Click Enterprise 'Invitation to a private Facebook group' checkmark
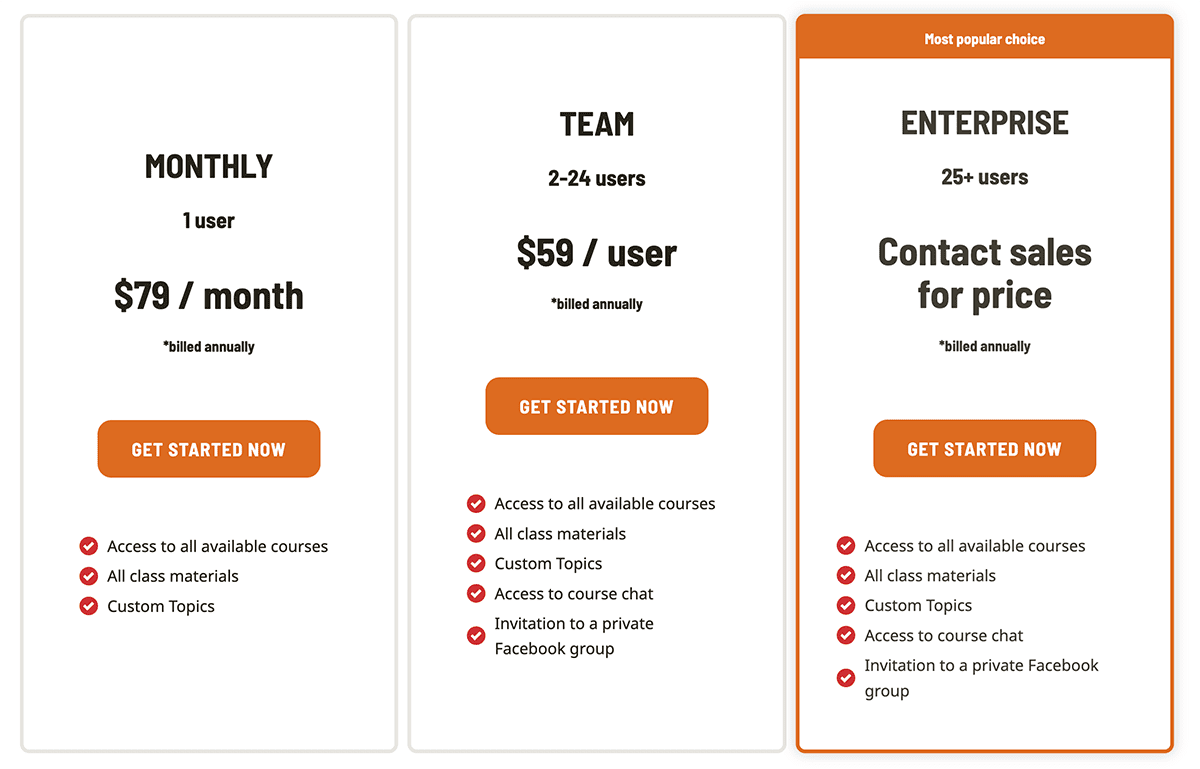 coord(846,678)
